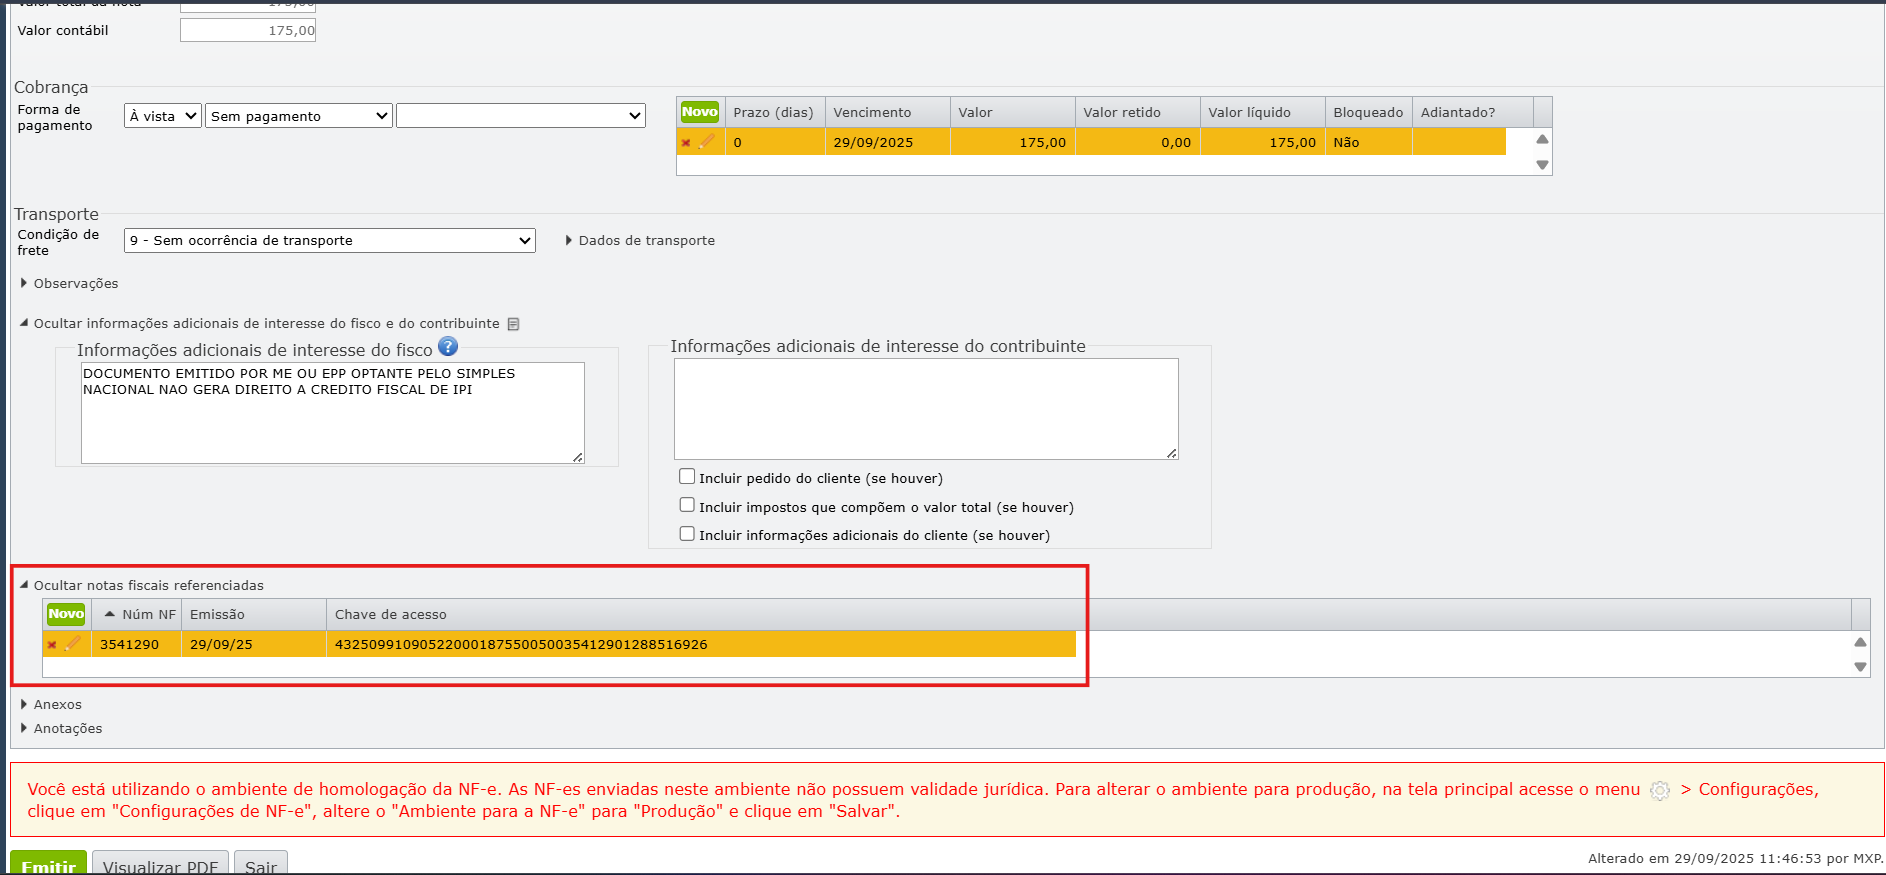Select the Não blocked cell

click(1369, 143)
